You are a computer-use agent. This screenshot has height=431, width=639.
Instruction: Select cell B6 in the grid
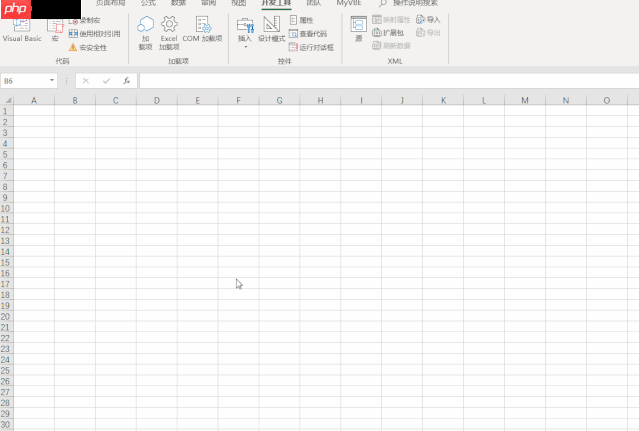75,165
